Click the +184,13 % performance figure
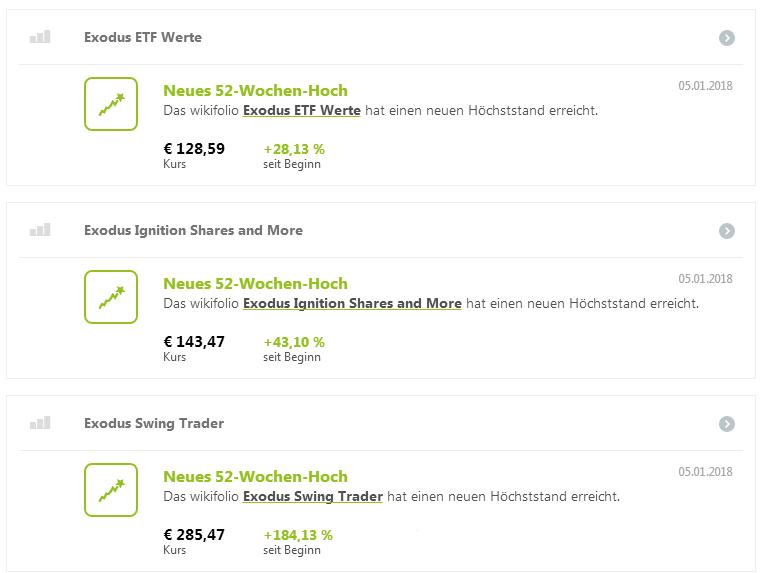Image resolution: width=763 pixels, height=573 pixels. [298, 535]
